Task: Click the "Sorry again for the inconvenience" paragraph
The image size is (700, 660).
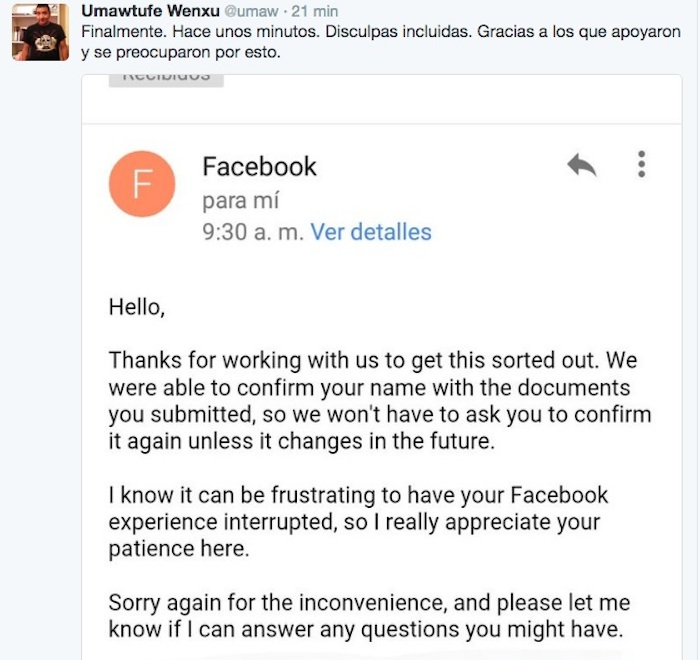Action: (368, 616)
